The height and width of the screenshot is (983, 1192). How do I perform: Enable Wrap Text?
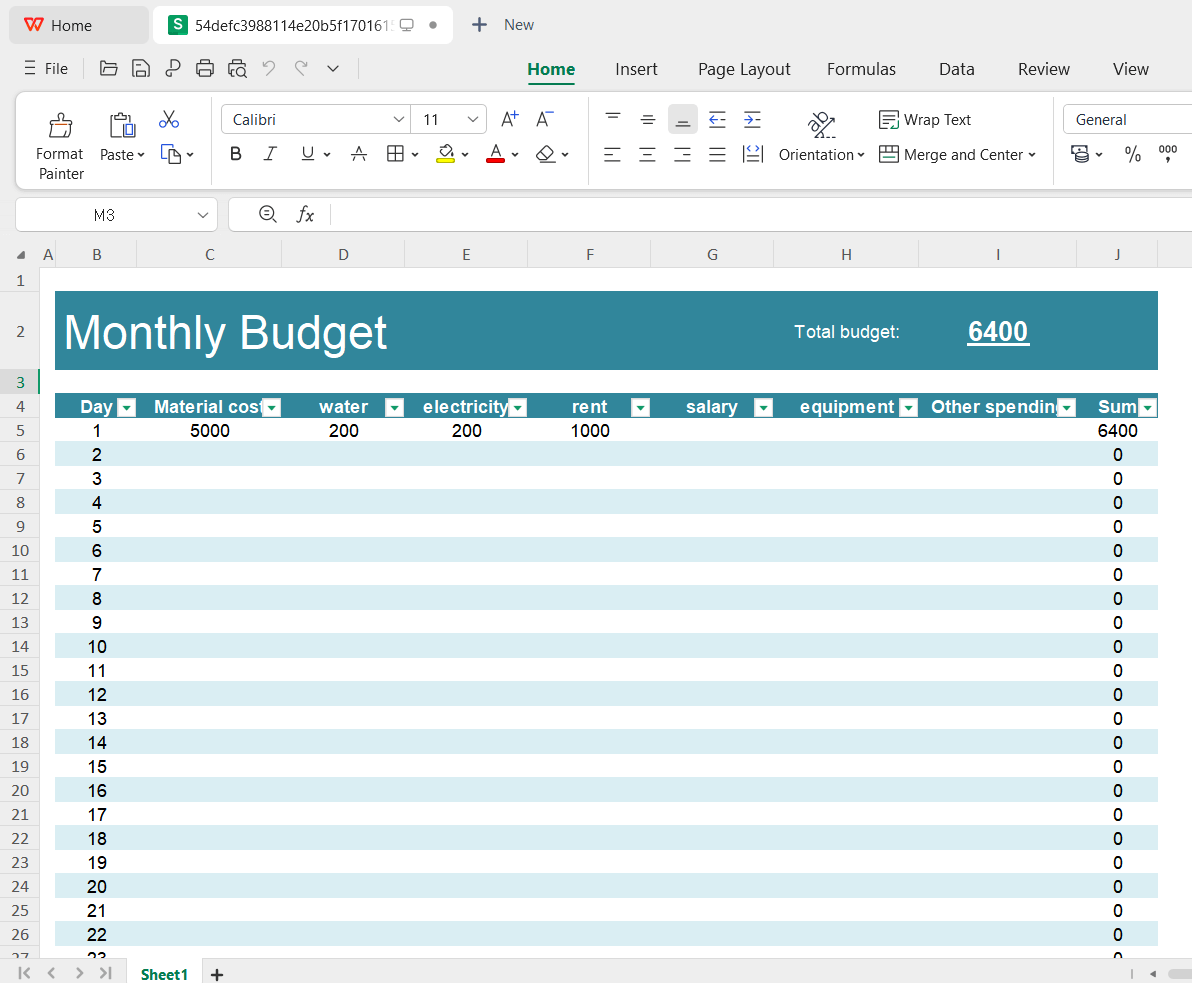(924, 119)
